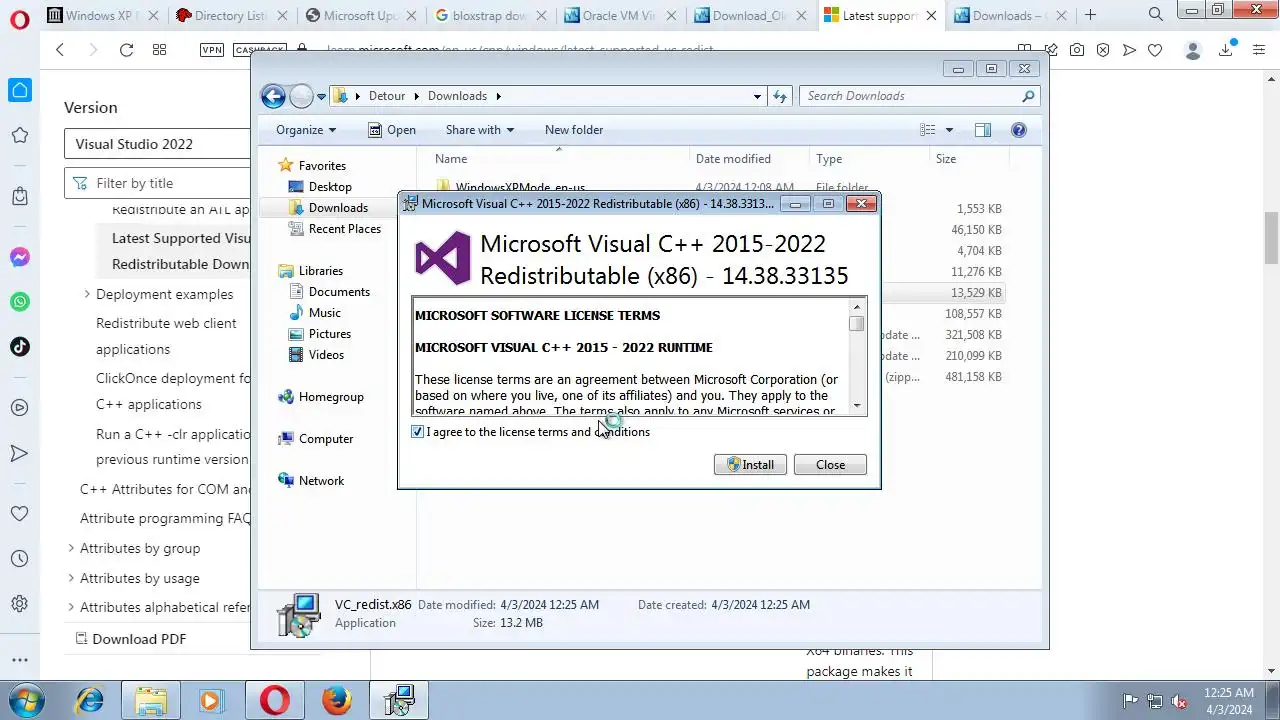Image resolution: width=1280 pixels, height=720 pixels.
Task: Open the Pictures library
Action: (x=330, y=334)
